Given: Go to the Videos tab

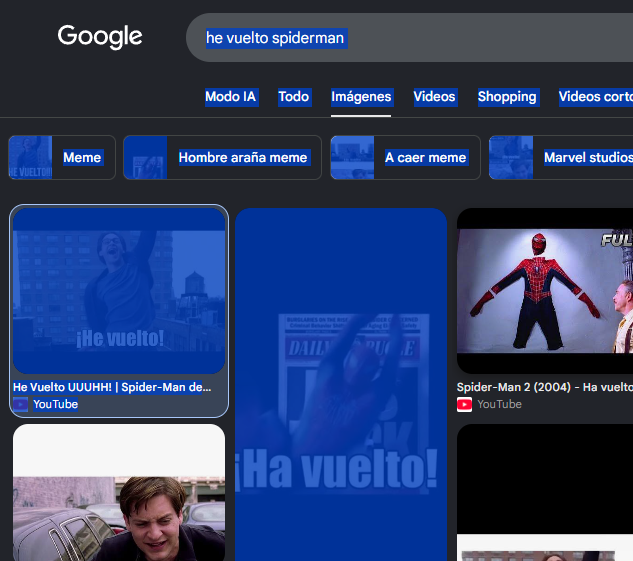Looking at the screenshot, I should pyautogui.click(x=434, y=97).
